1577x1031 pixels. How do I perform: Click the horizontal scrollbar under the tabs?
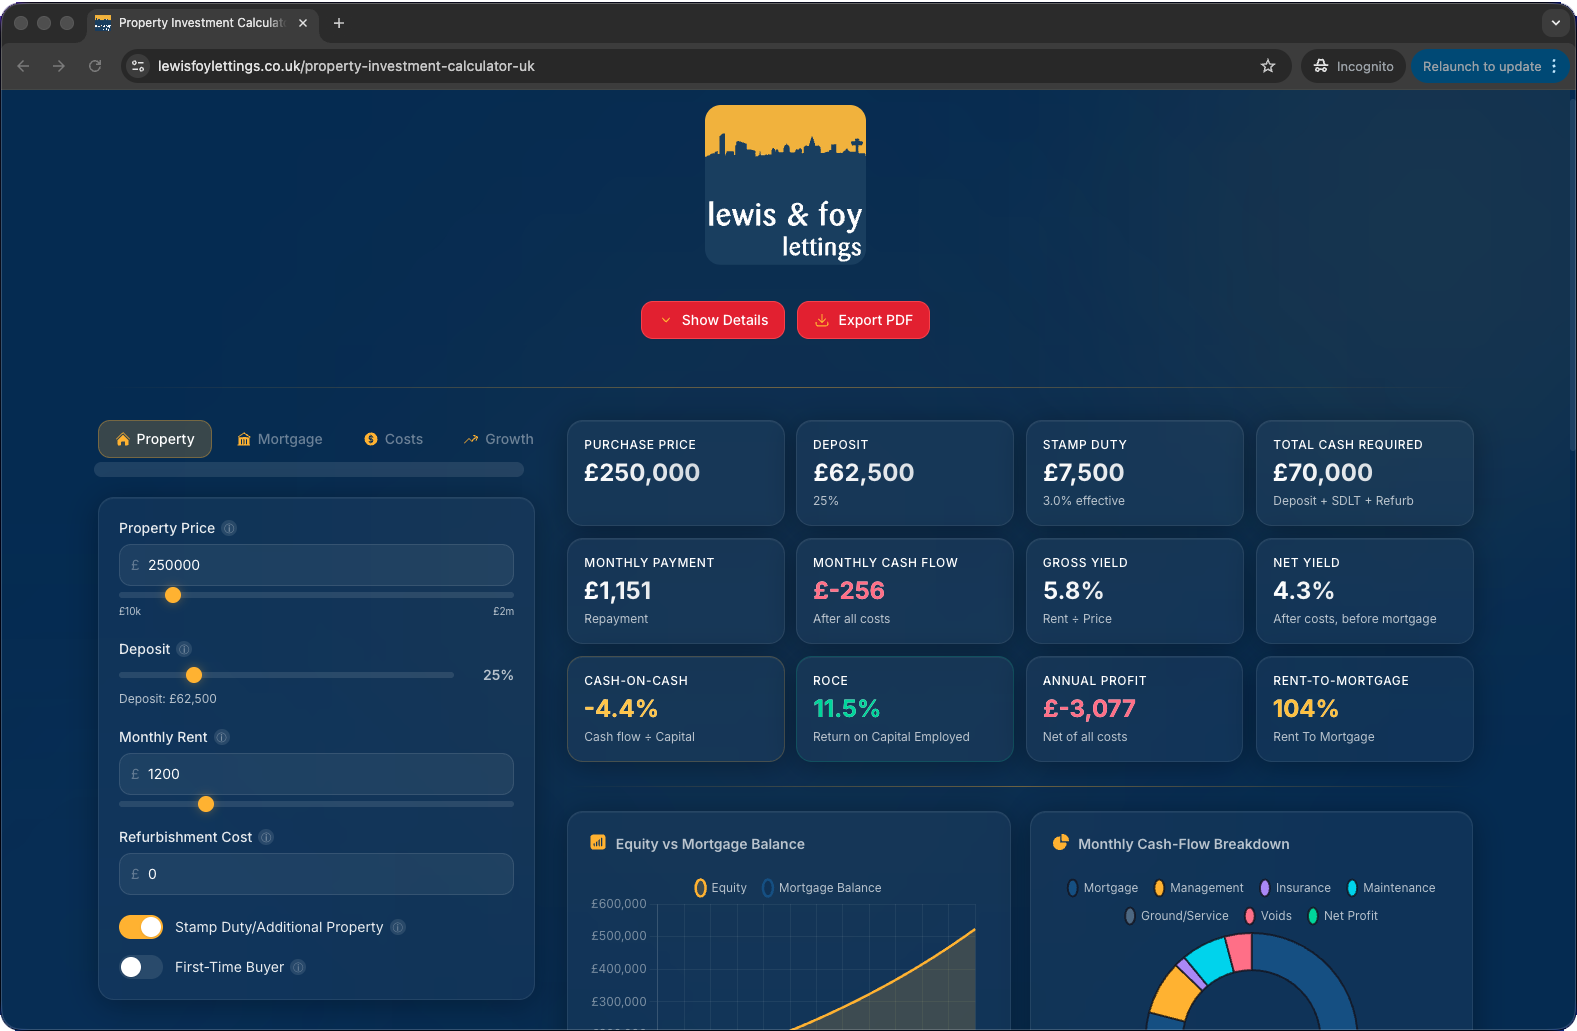click(309, 470)
